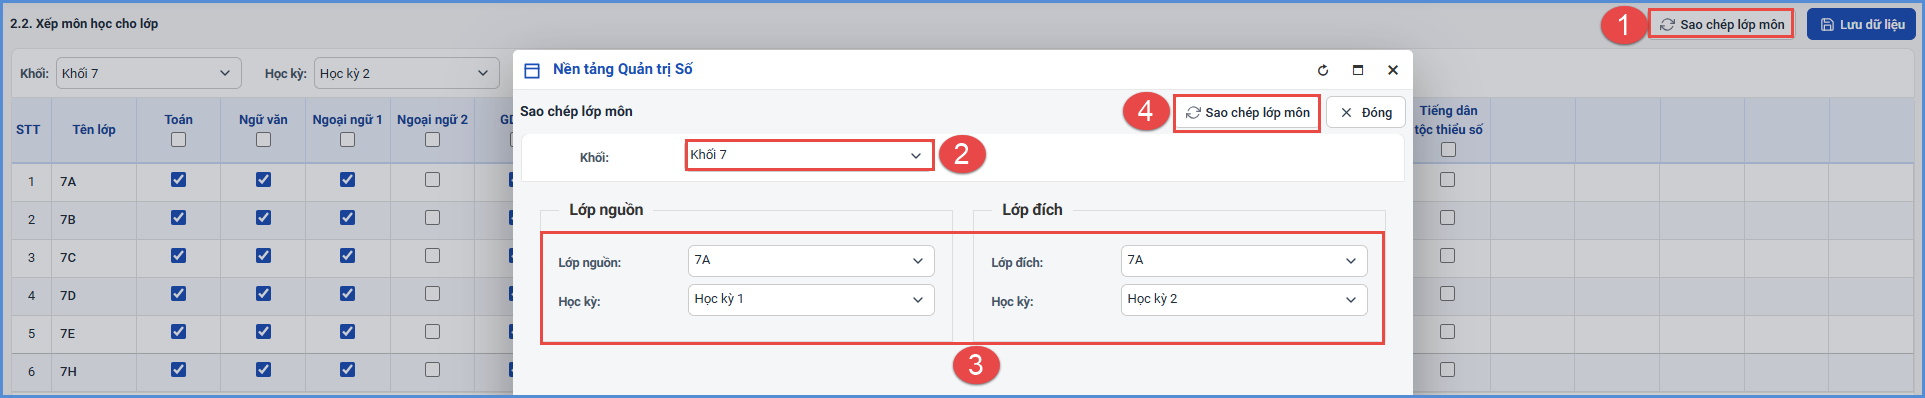Screen dimensions: 1925x398
Task: Open the Lớp nguồn class dropdown
Action: (x=811, y=261)
